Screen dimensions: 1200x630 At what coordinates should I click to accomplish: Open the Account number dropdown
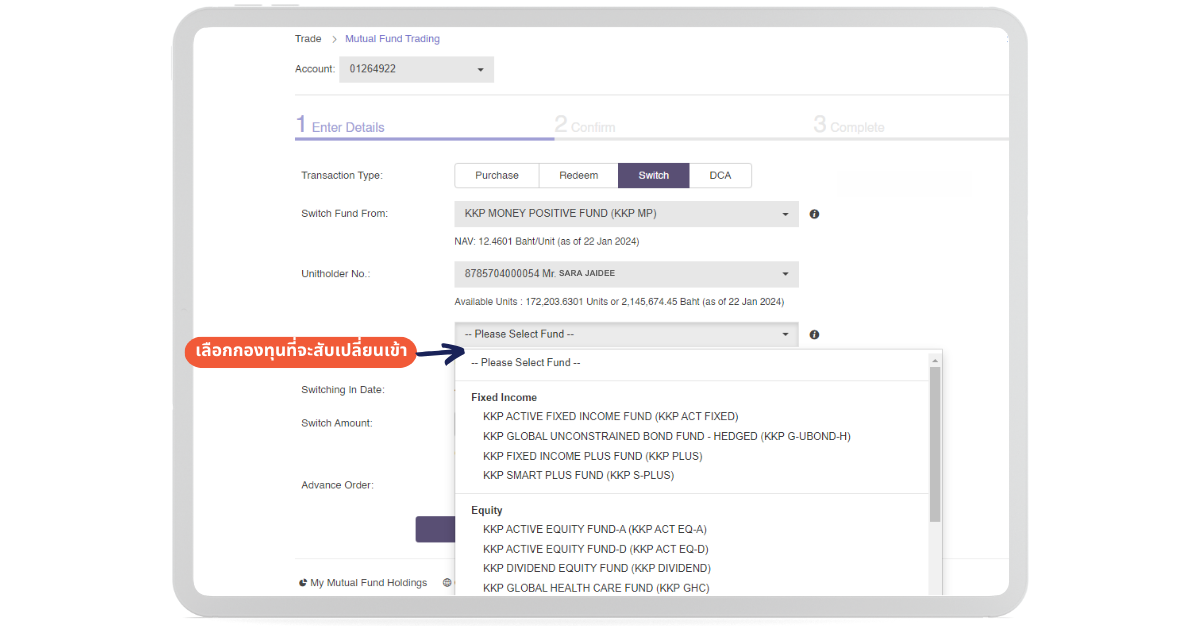tap(416, 69)
